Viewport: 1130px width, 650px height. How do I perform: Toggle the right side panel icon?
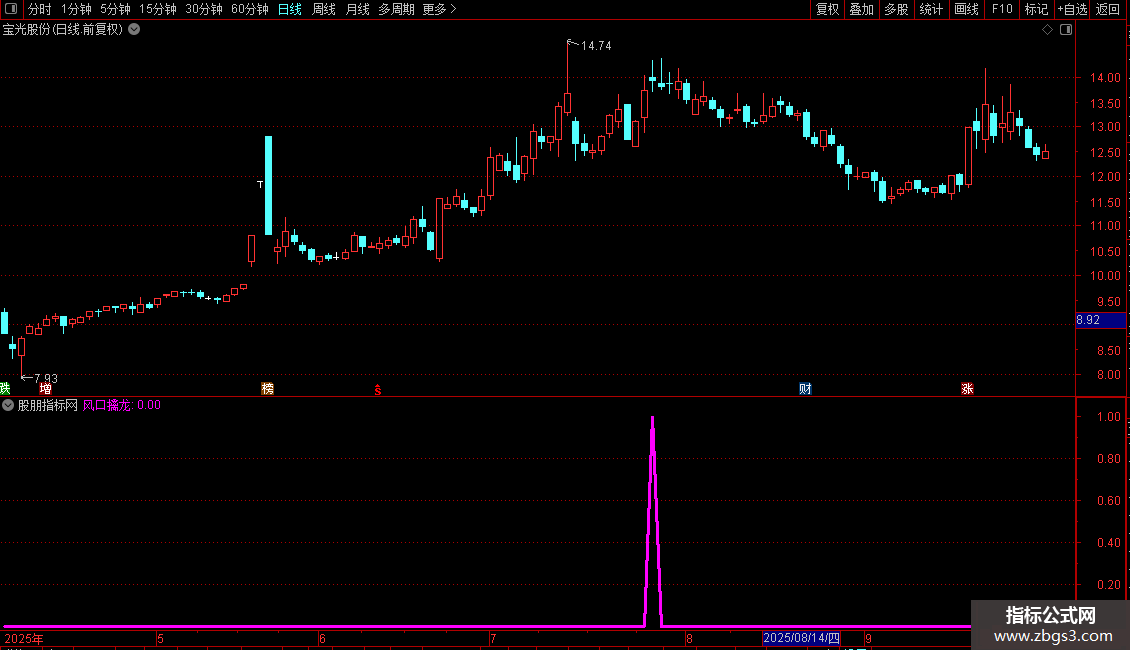click(x=1066, y=30)
